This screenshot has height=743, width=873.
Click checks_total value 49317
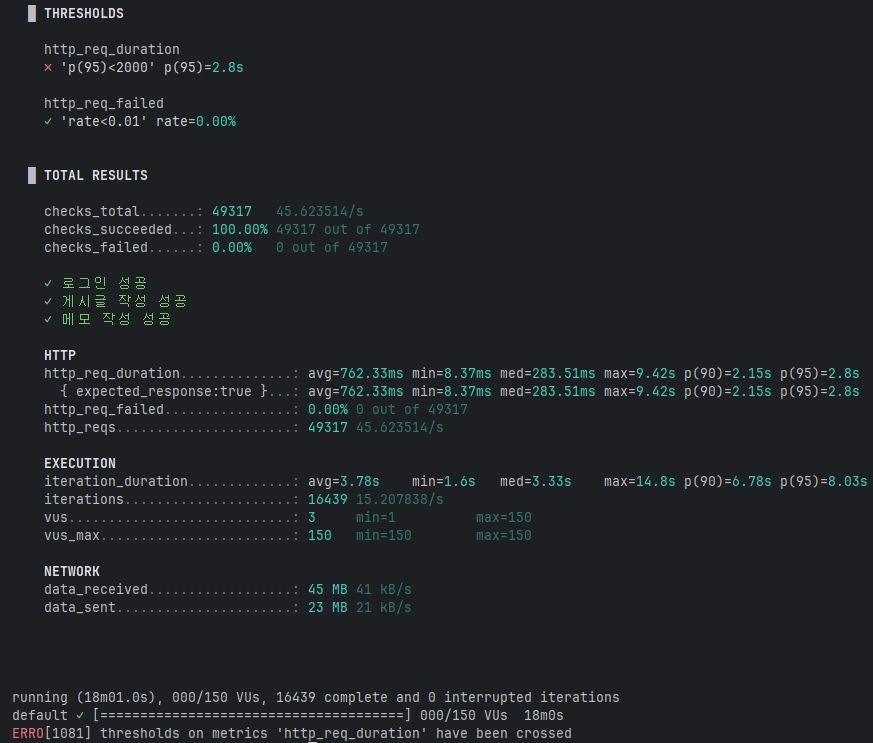232,211
